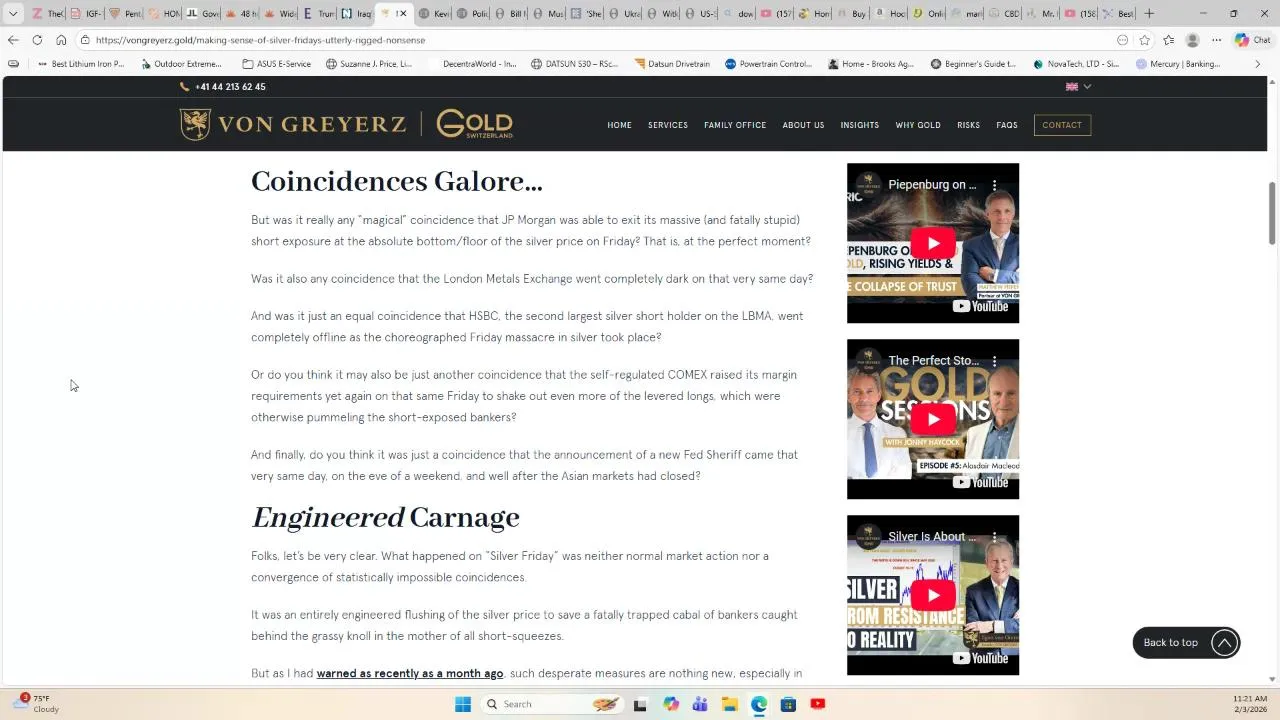Open the Beginner's Guide bookmark
This screenshot has height=720, width=1280.
click(973, 64)
